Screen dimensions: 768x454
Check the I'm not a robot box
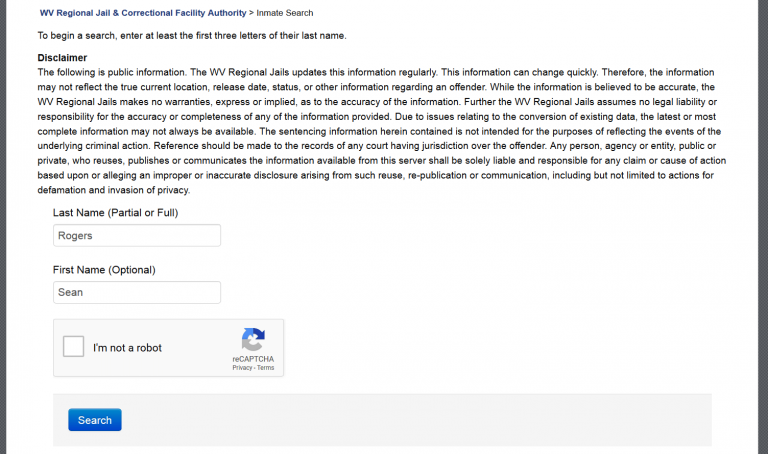pyautogui.click(x=73, y=347)
